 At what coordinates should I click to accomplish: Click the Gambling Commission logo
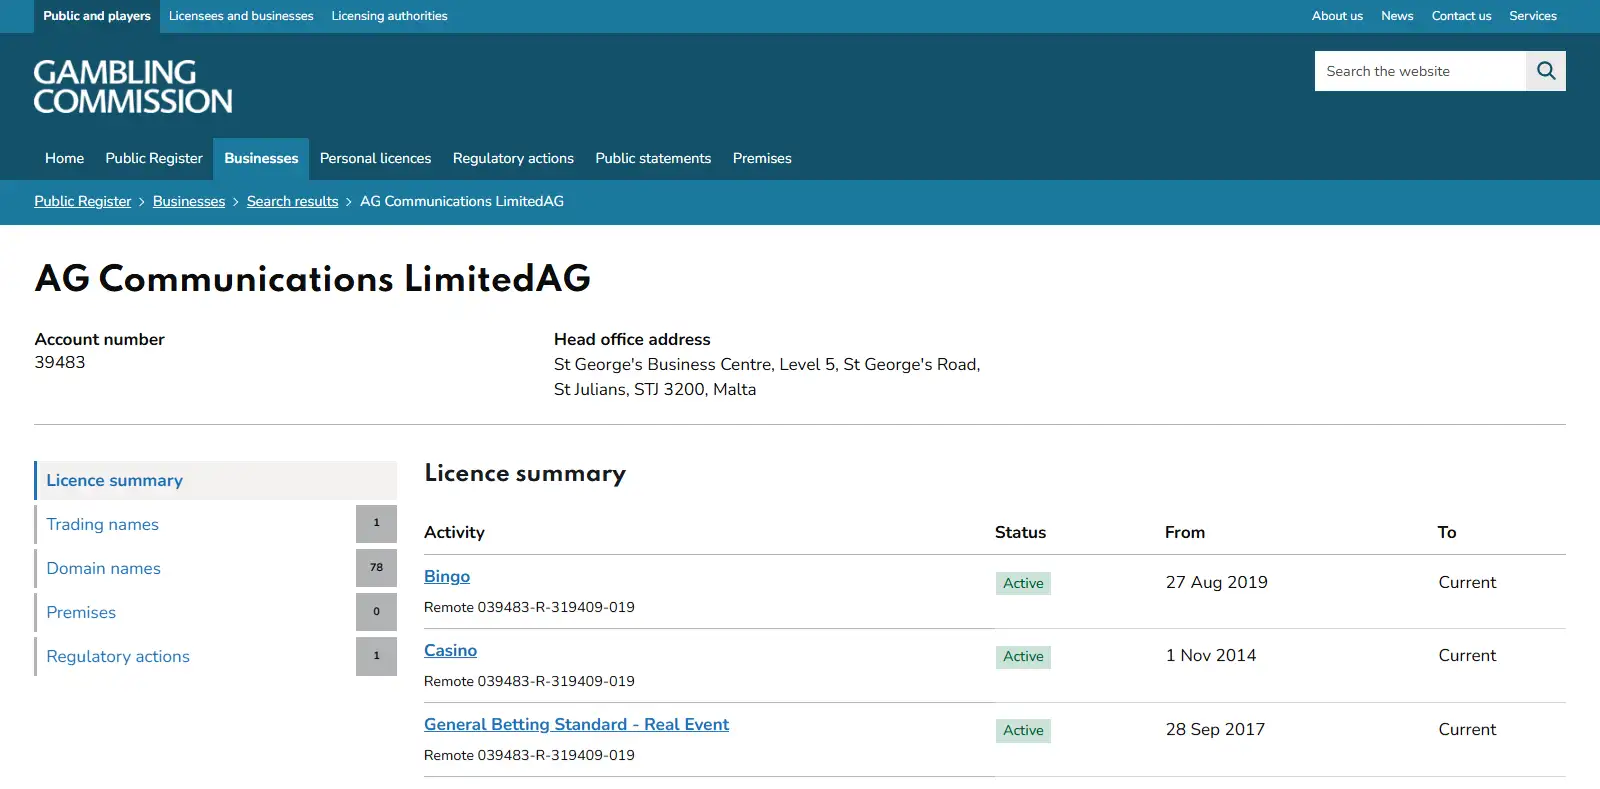pyautogui.click(x=133, y=86)
